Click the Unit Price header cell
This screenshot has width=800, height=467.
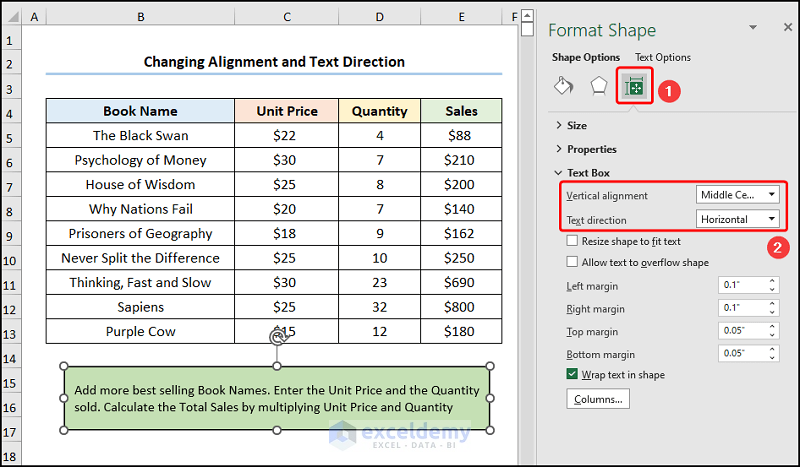click(287, 111)
